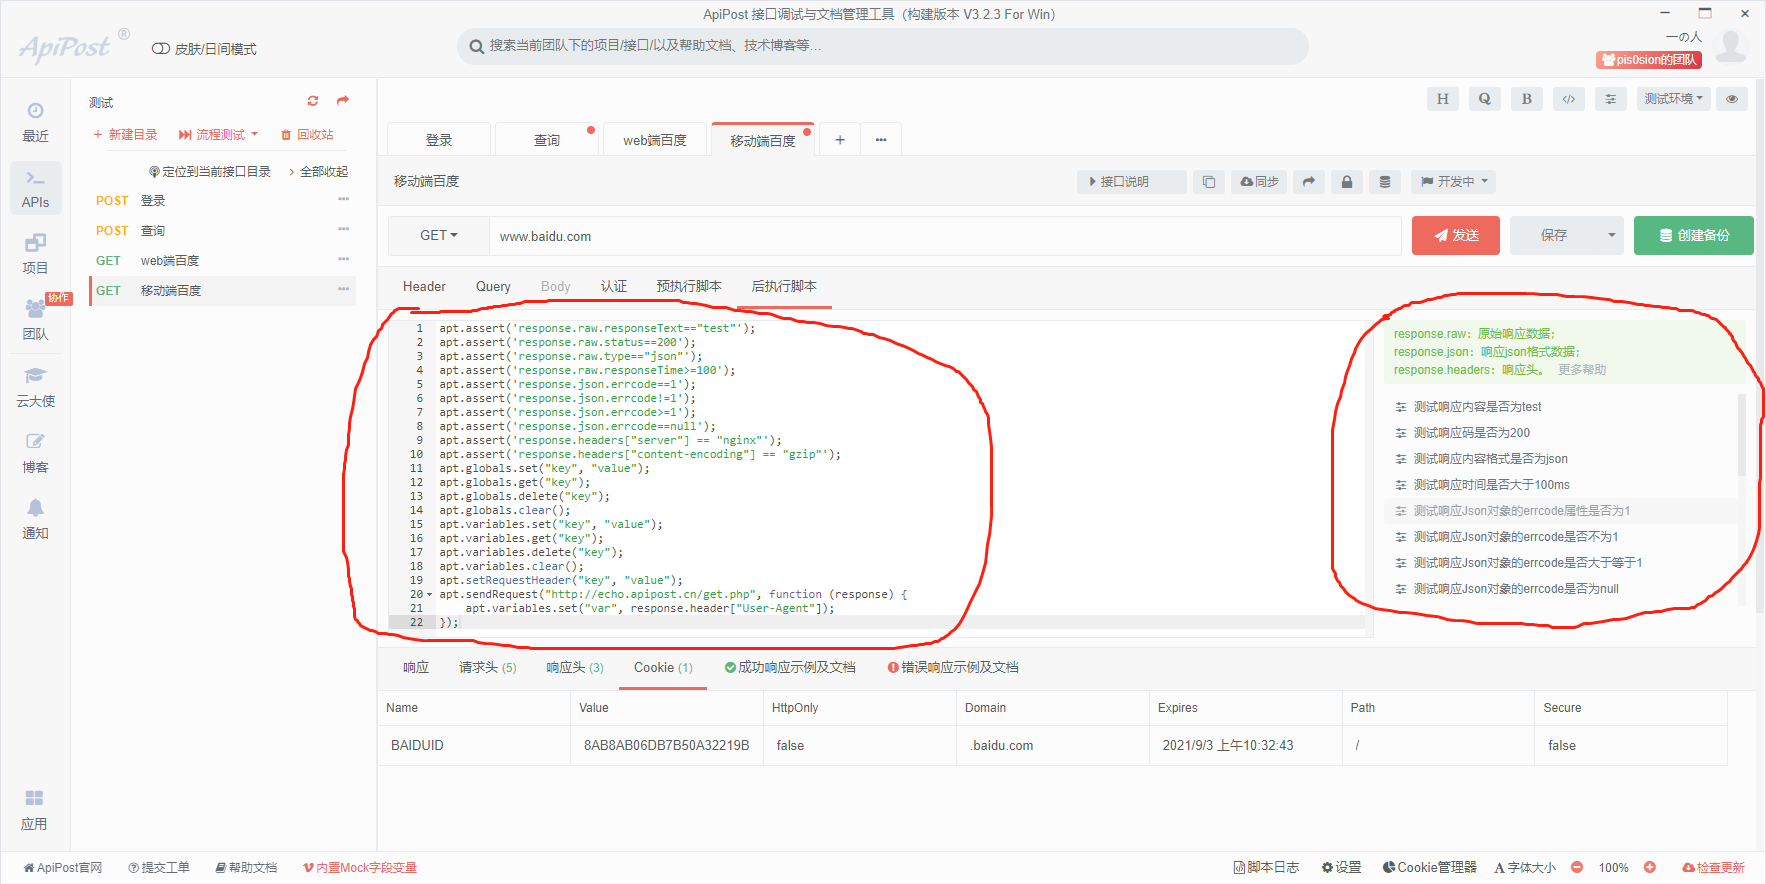Click 检查更新 to check updates
This screenshot has height=884, width=1766.
point(1713,868)
